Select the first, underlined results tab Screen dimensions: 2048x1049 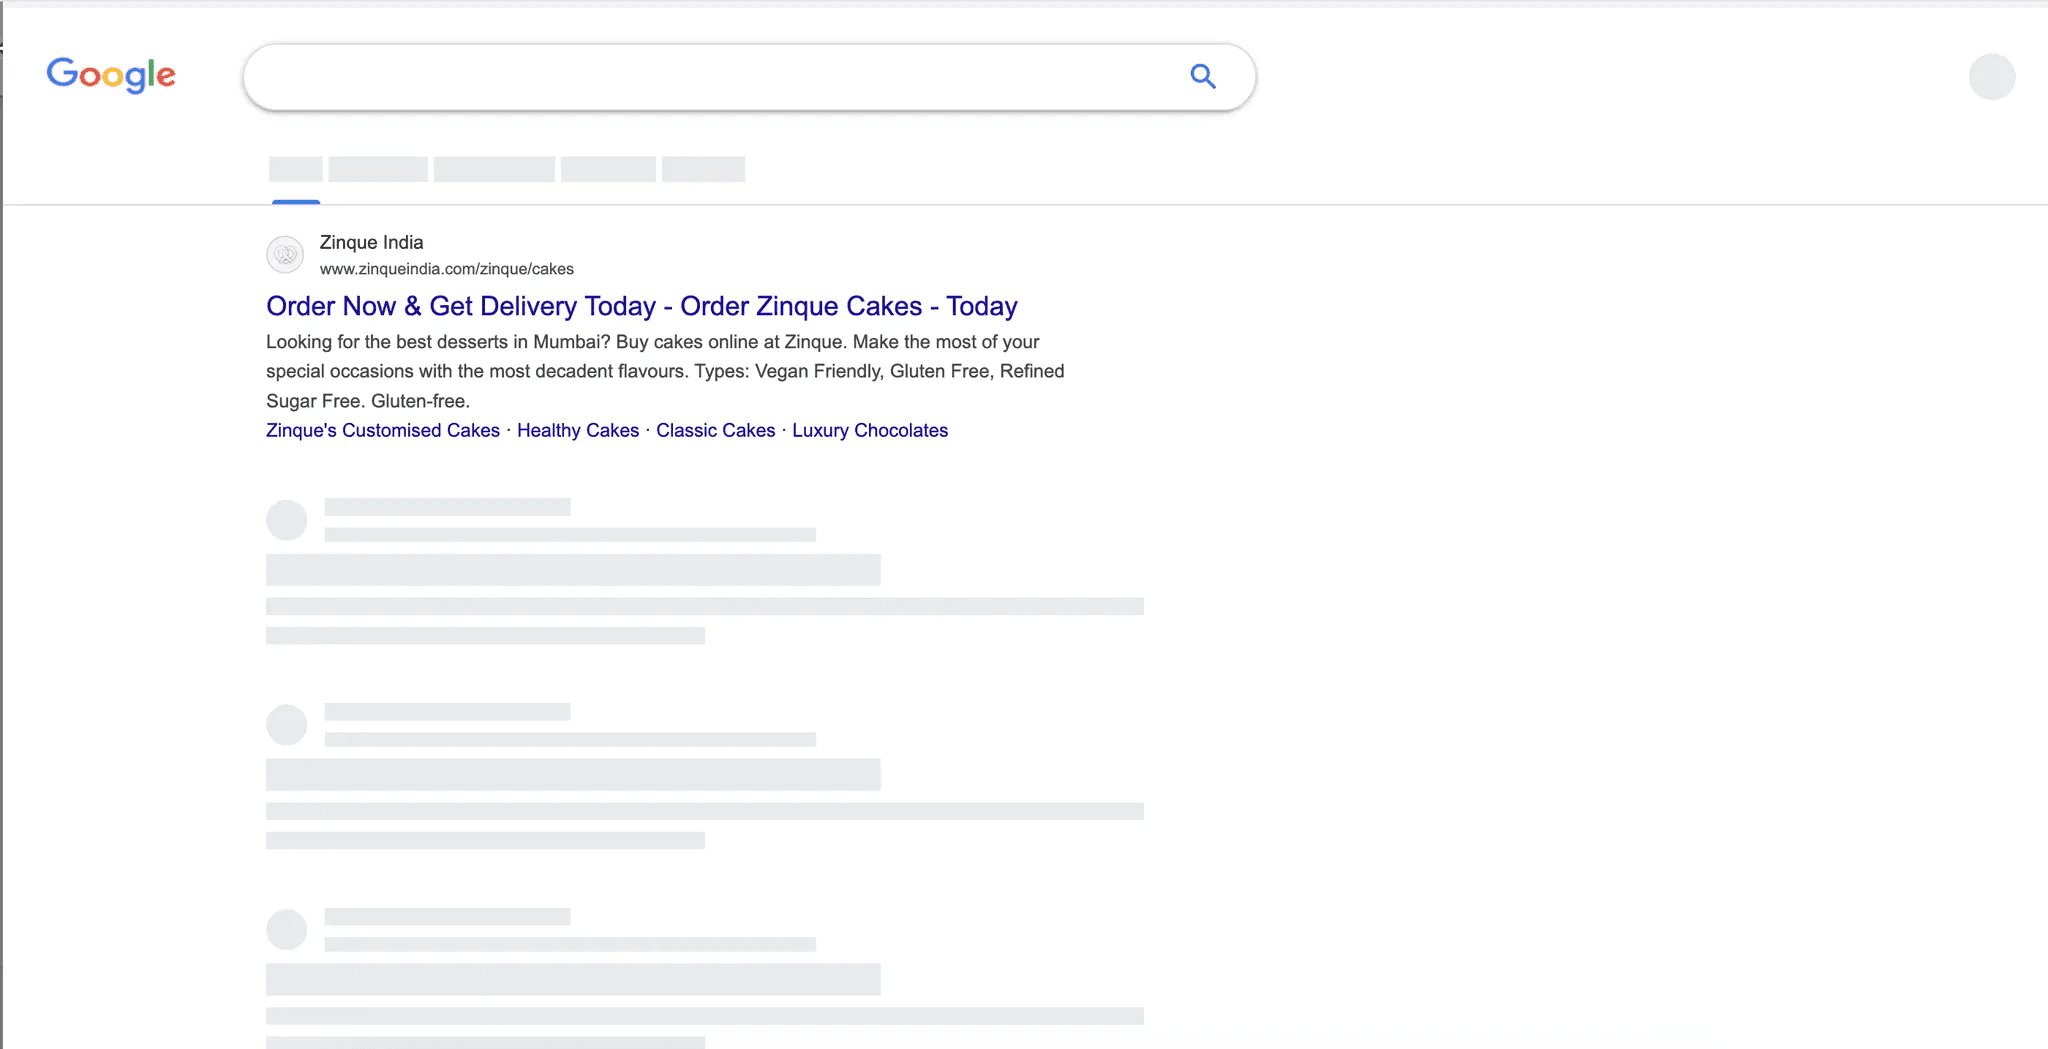click(x=296, y=170)
